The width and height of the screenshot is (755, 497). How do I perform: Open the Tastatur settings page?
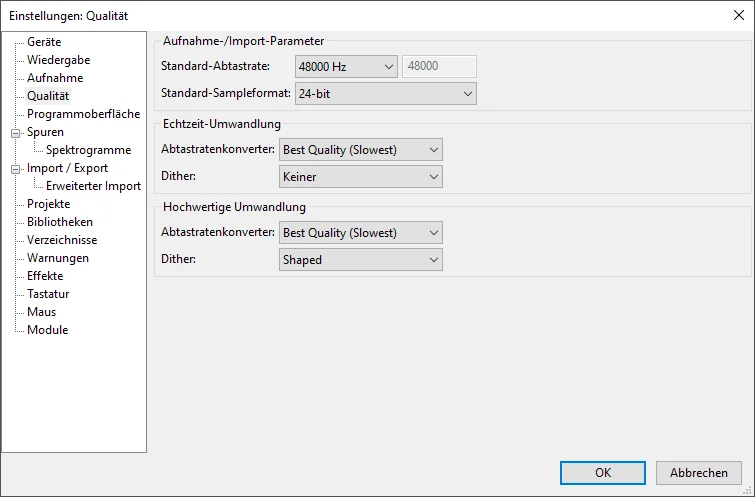coord(48,294)
